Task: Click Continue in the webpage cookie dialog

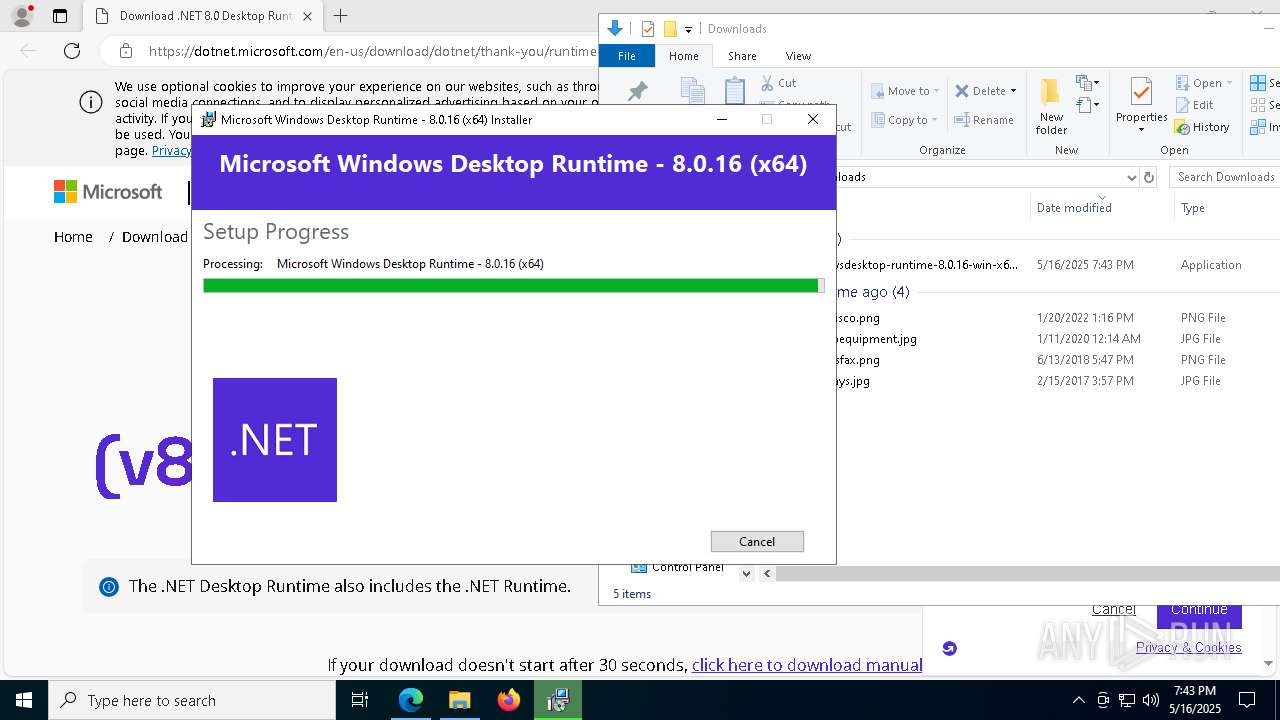Action: 1199,611
